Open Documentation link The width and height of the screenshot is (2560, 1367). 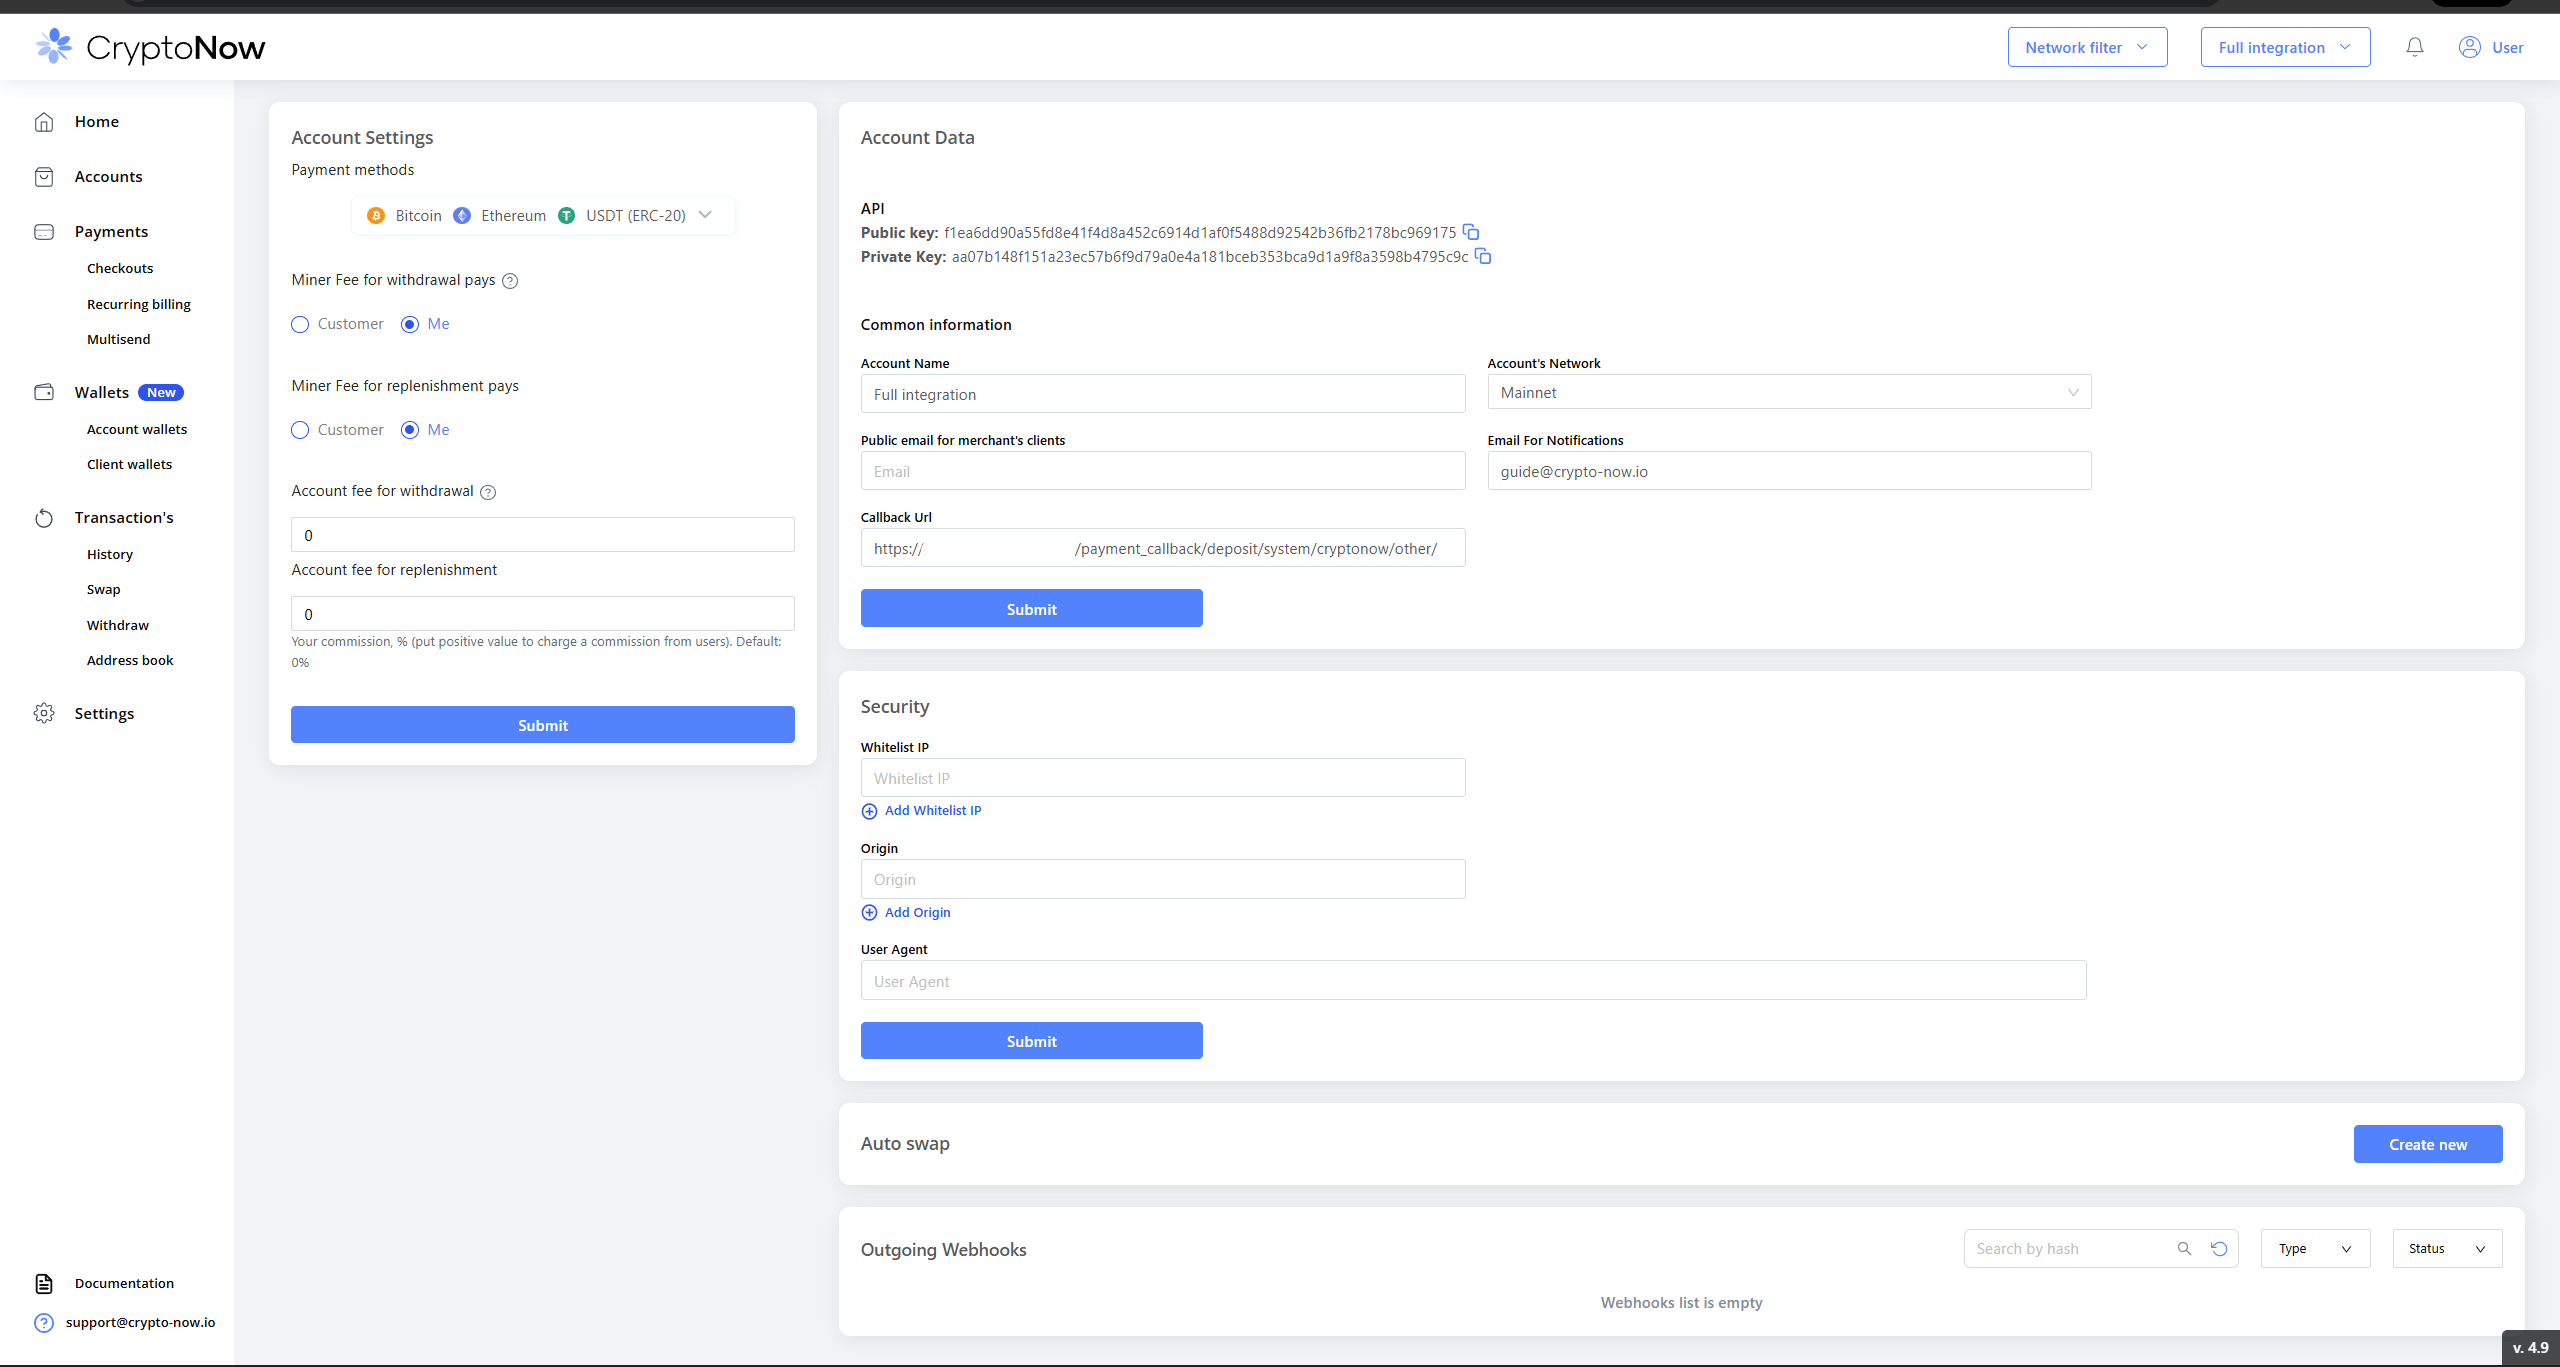pyautogui.click(x=124, y=1283)
